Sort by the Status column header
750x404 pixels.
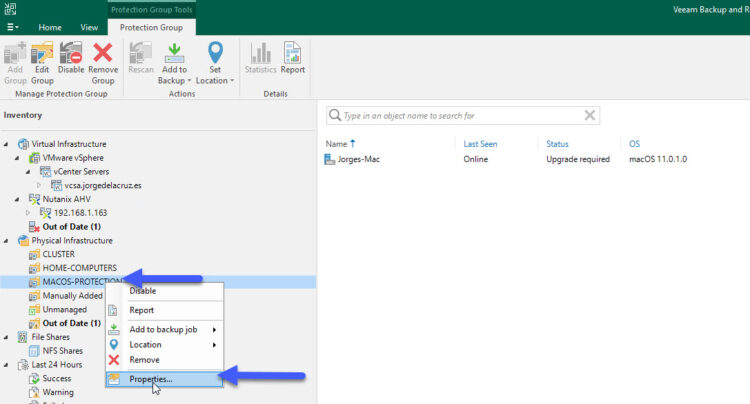[557, 144]
